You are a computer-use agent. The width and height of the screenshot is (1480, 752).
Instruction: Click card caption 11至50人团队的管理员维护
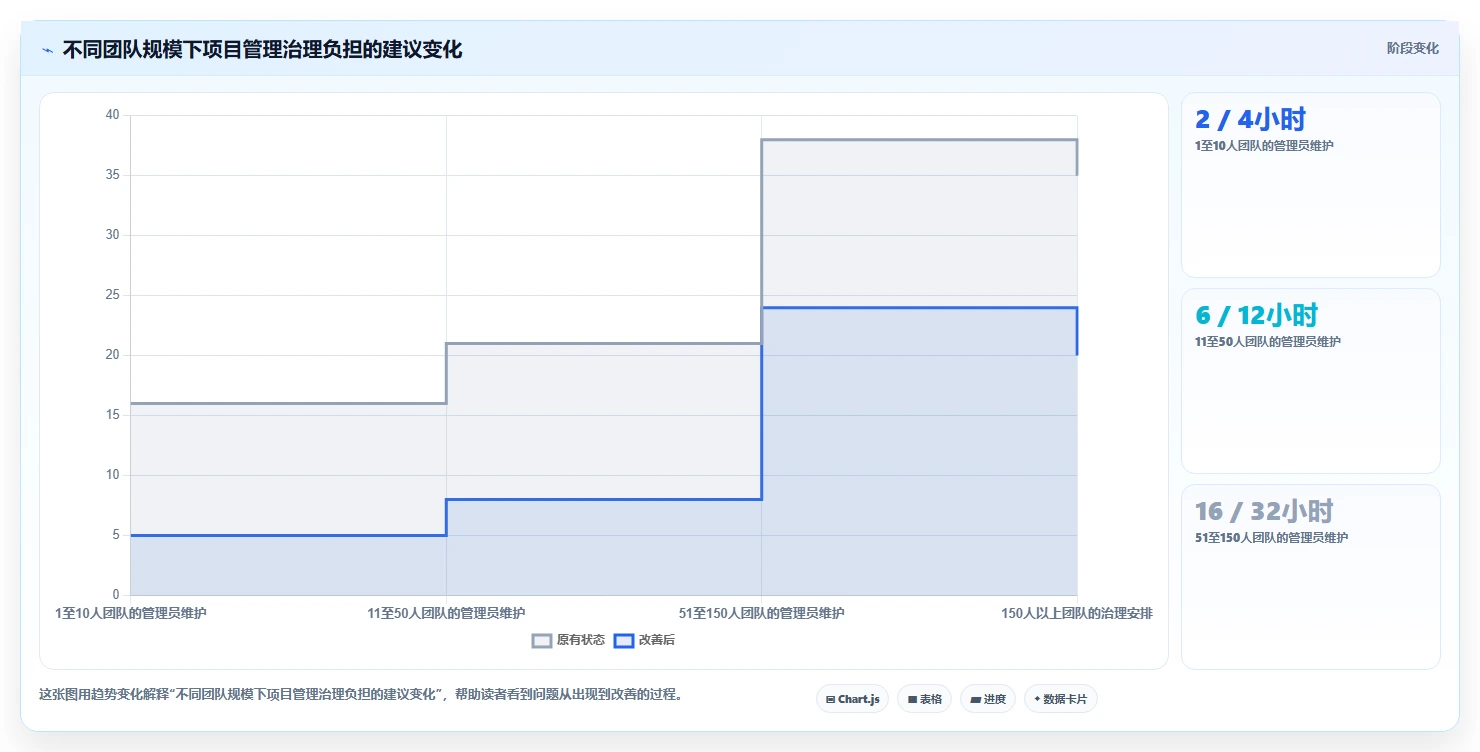[x=1268, y=342]
